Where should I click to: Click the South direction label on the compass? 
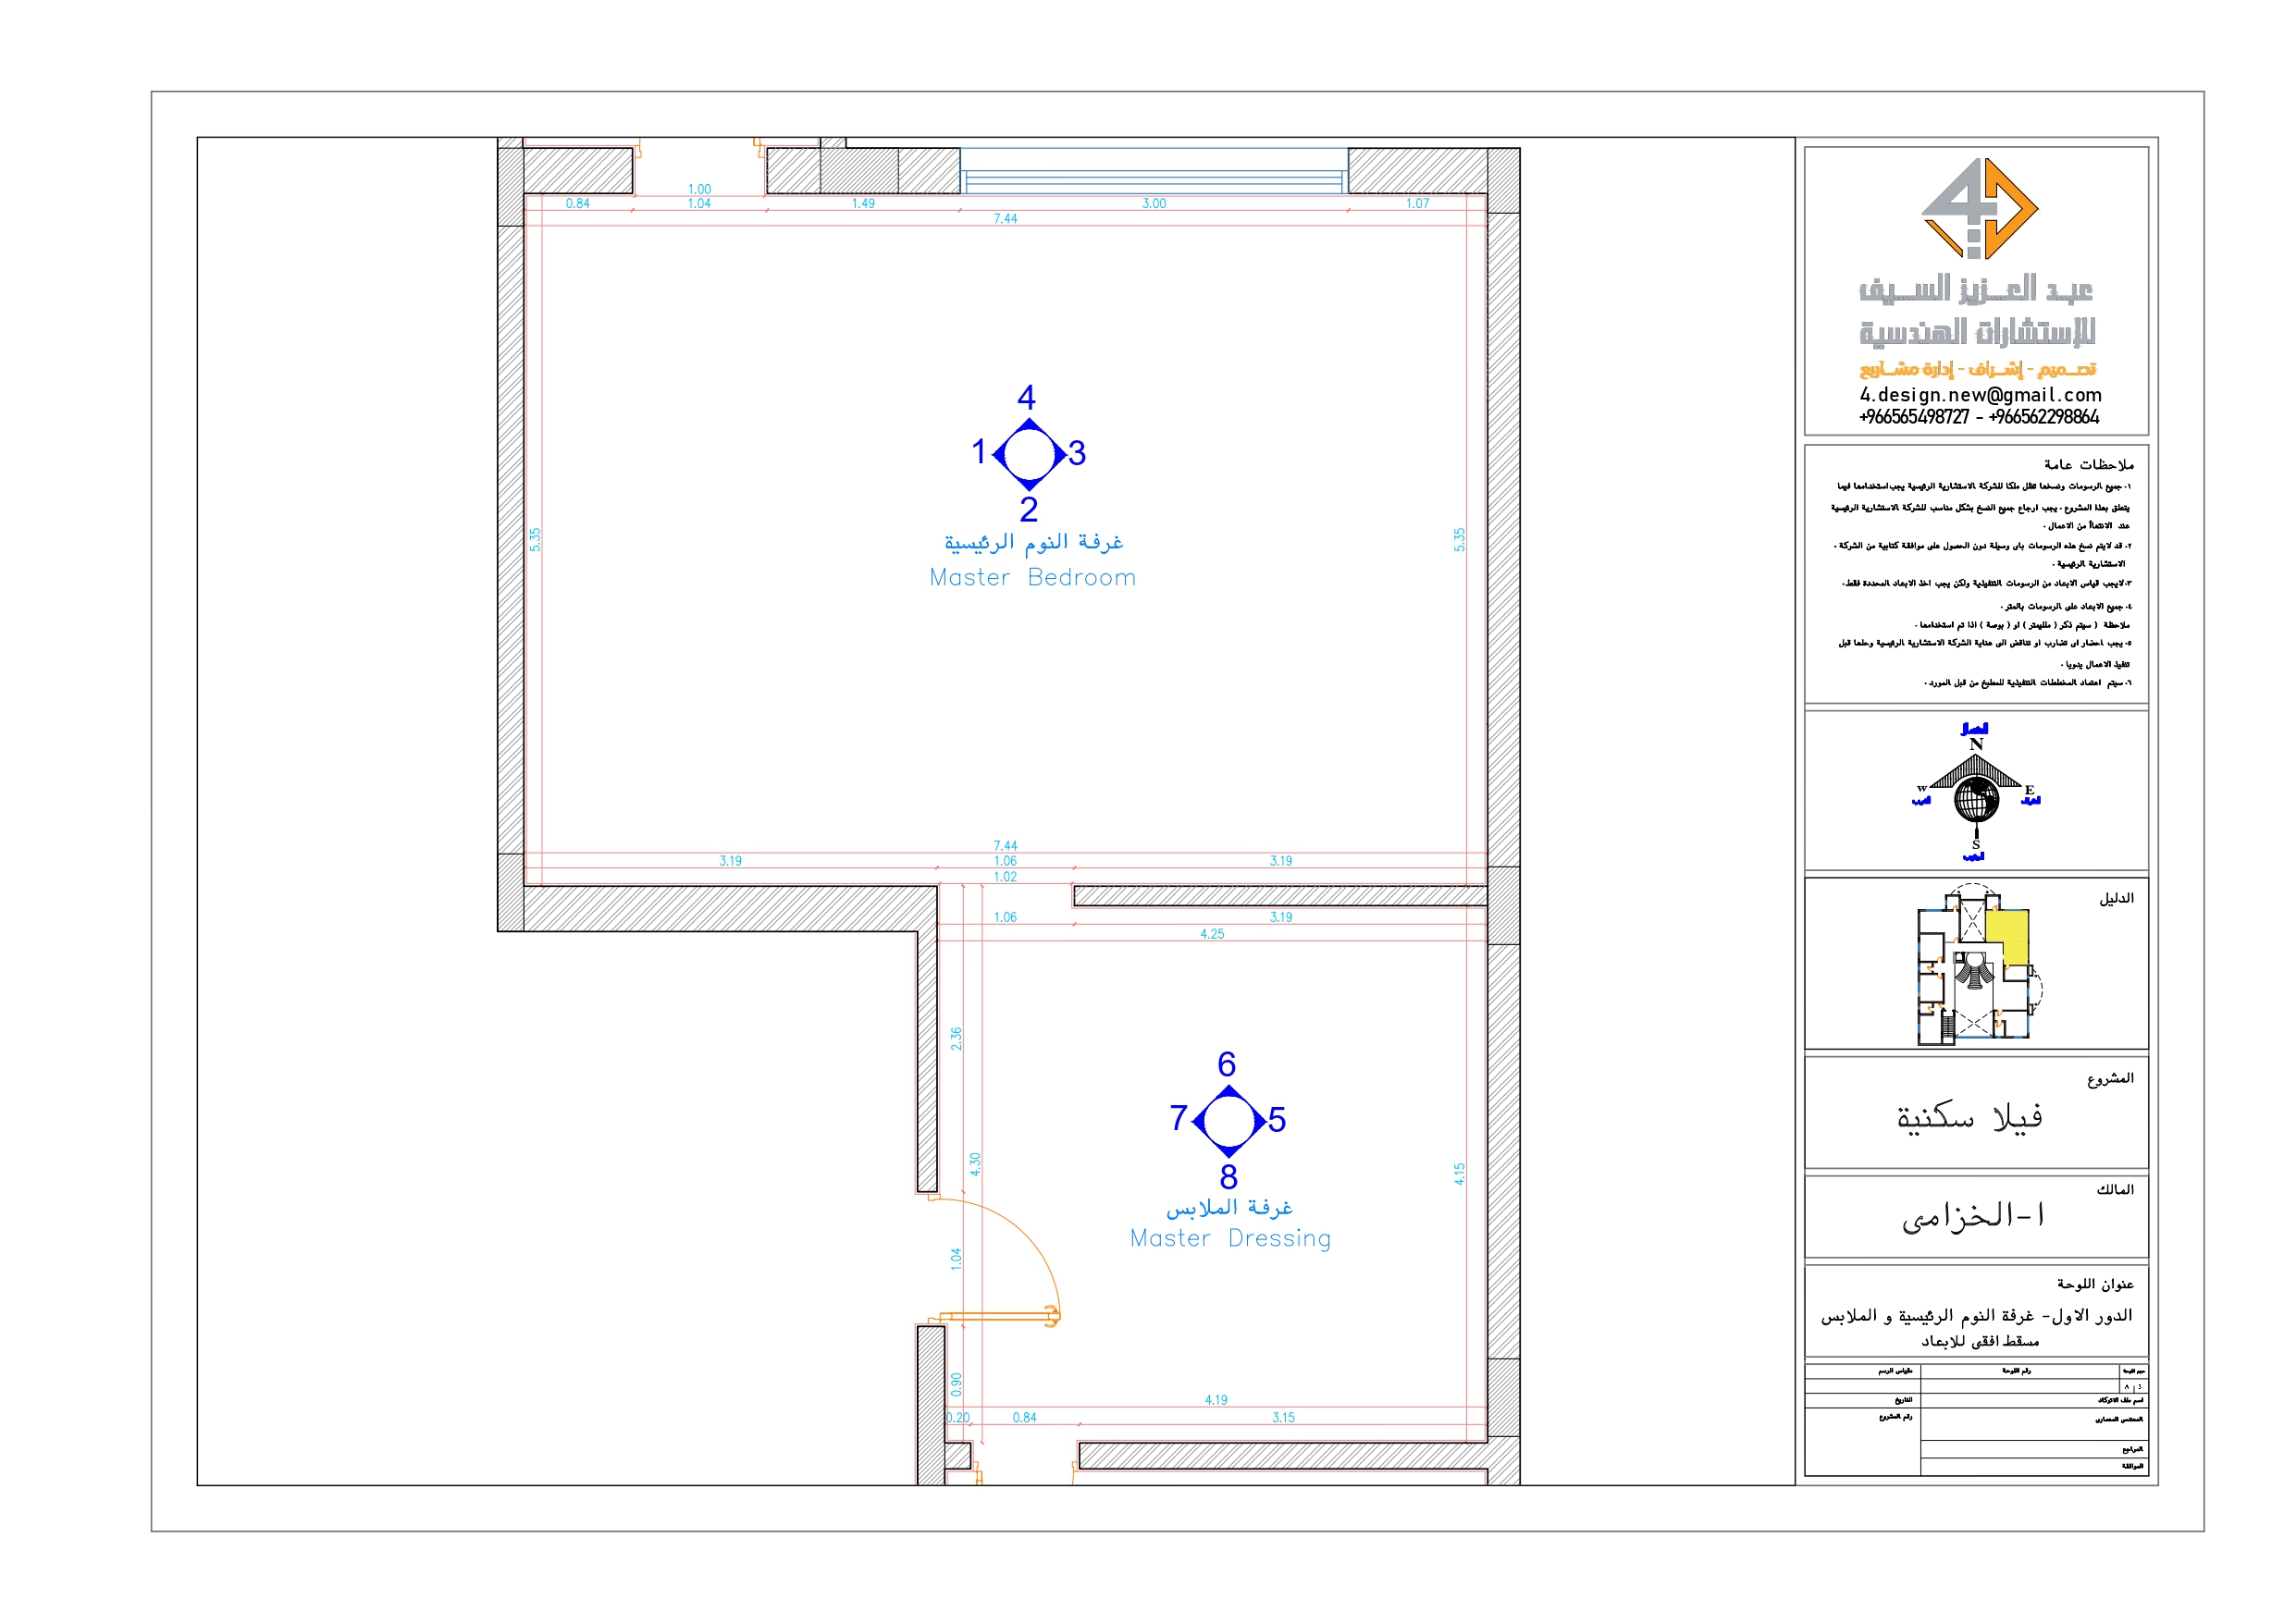pyautogui.click(x=1977, y=846)
